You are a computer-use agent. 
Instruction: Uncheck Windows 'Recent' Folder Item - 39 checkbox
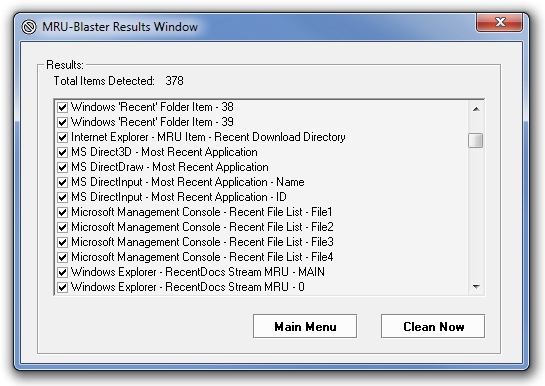click(x=62, y=122)
